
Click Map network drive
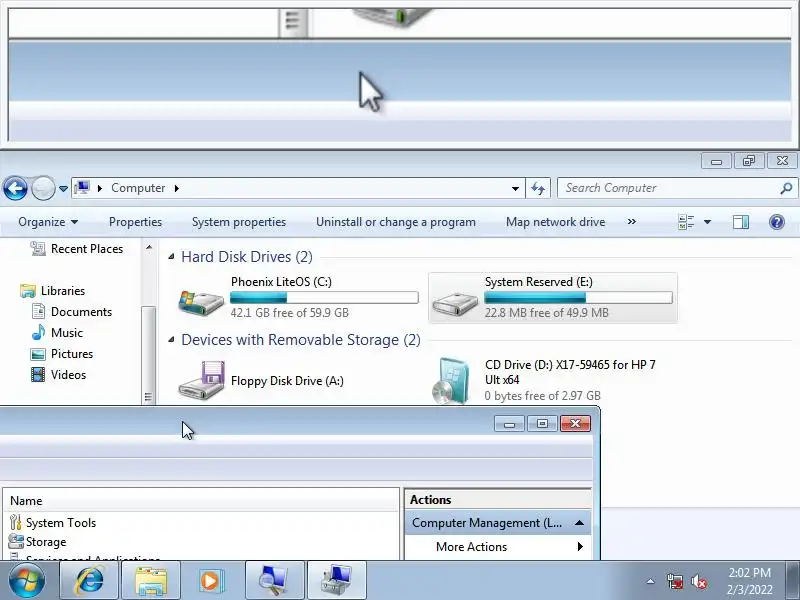555,222
